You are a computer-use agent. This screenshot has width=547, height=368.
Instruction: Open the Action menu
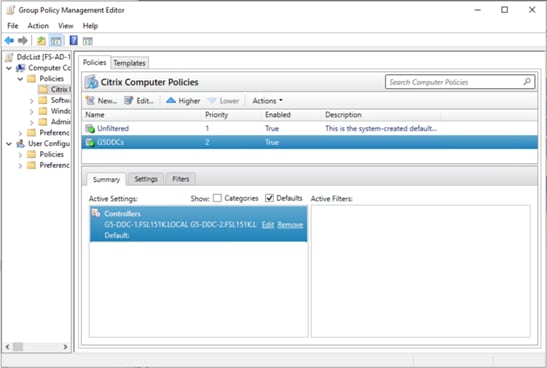[38, 26]
